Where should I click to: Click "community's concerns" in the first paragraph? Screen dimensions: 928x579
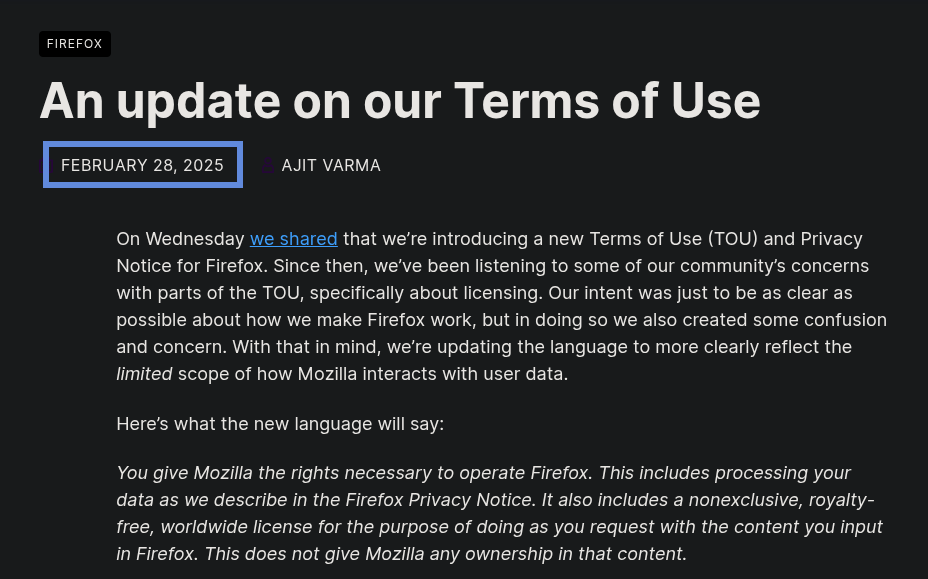coord(780,266)
